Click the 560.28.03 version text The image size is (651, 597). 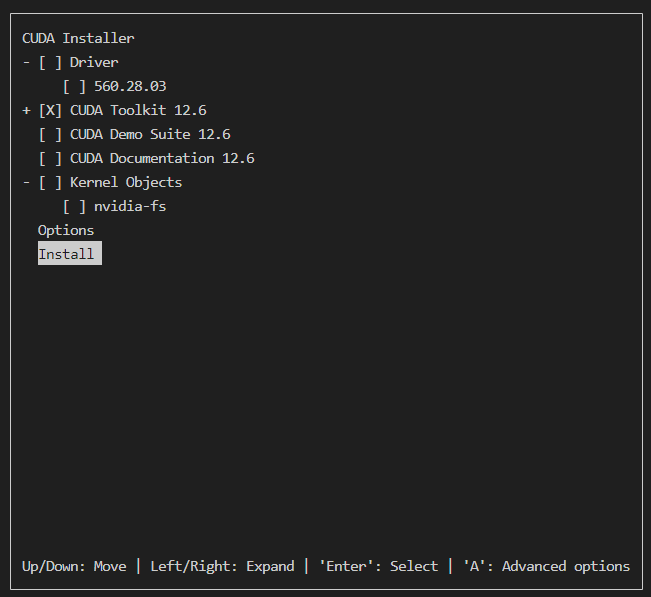tap(130, 87)
